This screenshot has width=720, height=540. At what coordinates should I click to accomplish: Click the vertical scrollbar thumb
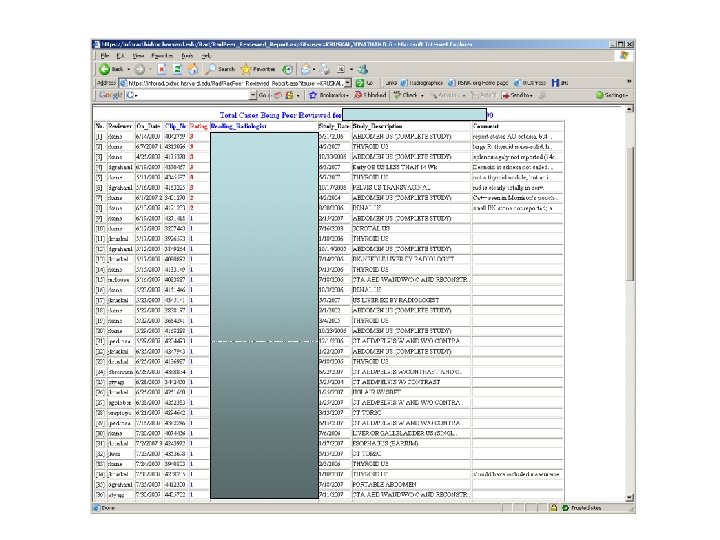click(629, 213)
